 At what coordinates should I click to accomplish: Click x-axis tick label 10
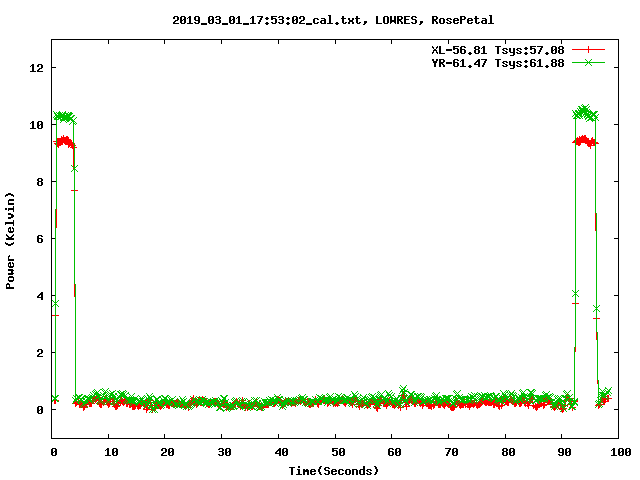(111, 452)
